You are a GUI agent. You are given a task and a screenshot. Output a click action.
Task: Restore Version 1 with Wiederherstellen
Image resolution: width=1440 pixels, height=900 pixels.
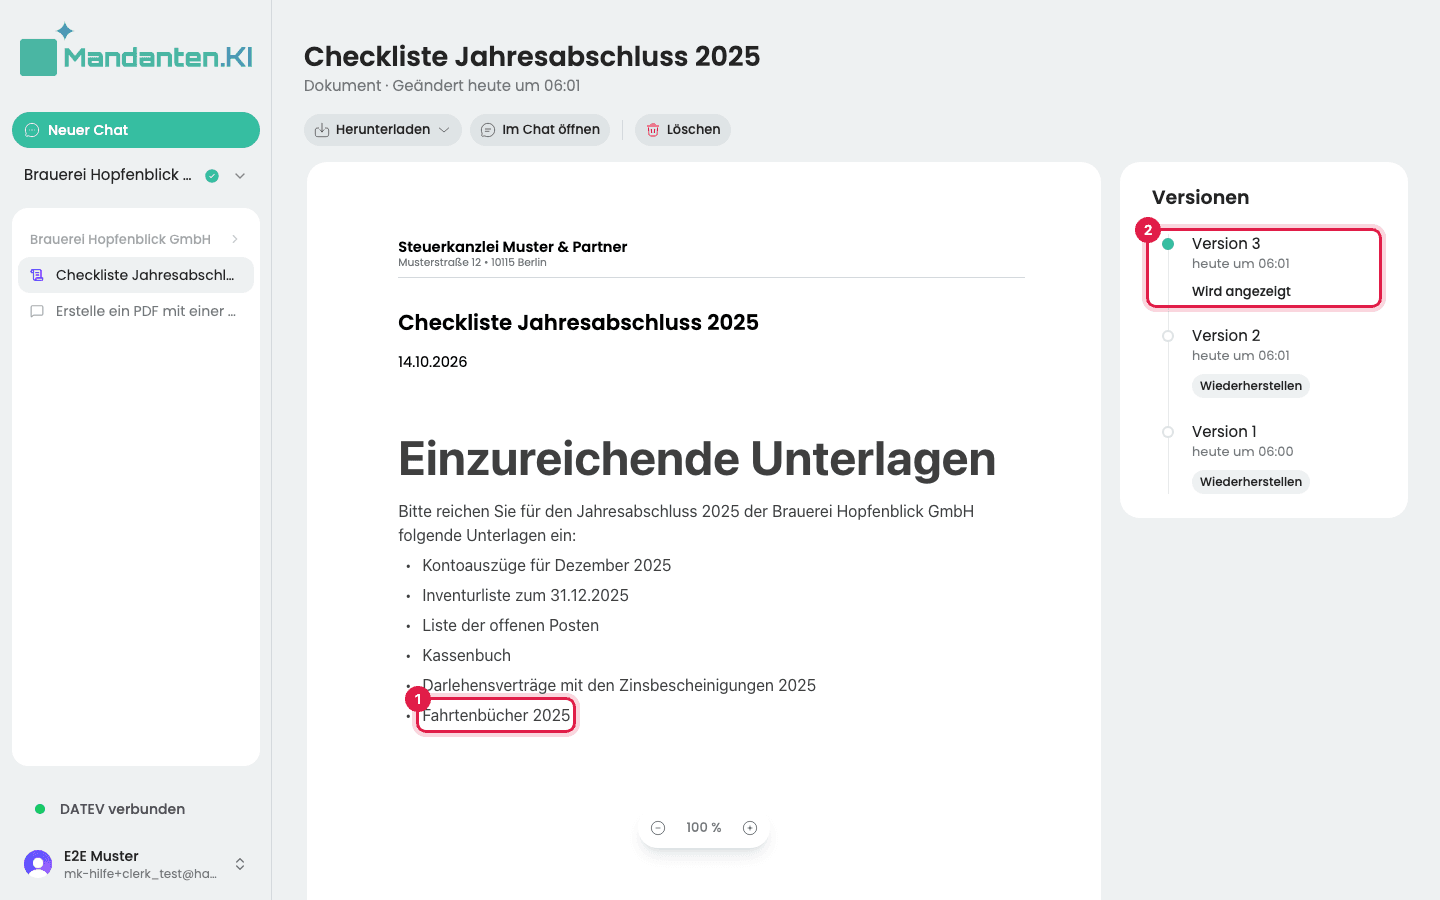[x=1251, y=482]
